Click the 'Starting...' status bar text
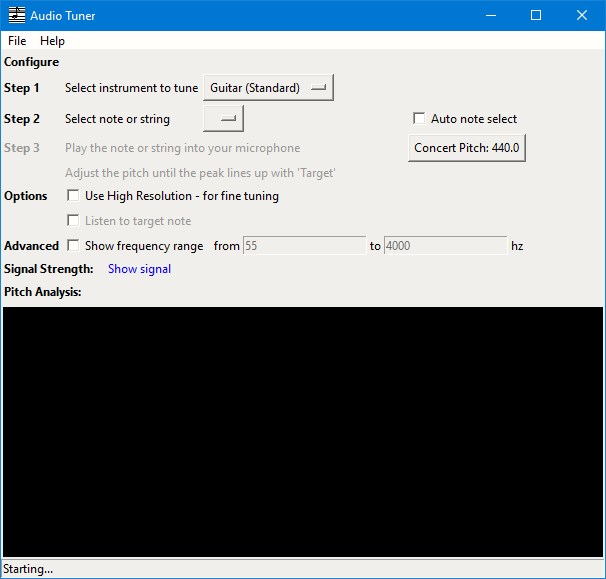The image size is (606, 579). coord(28,569)
